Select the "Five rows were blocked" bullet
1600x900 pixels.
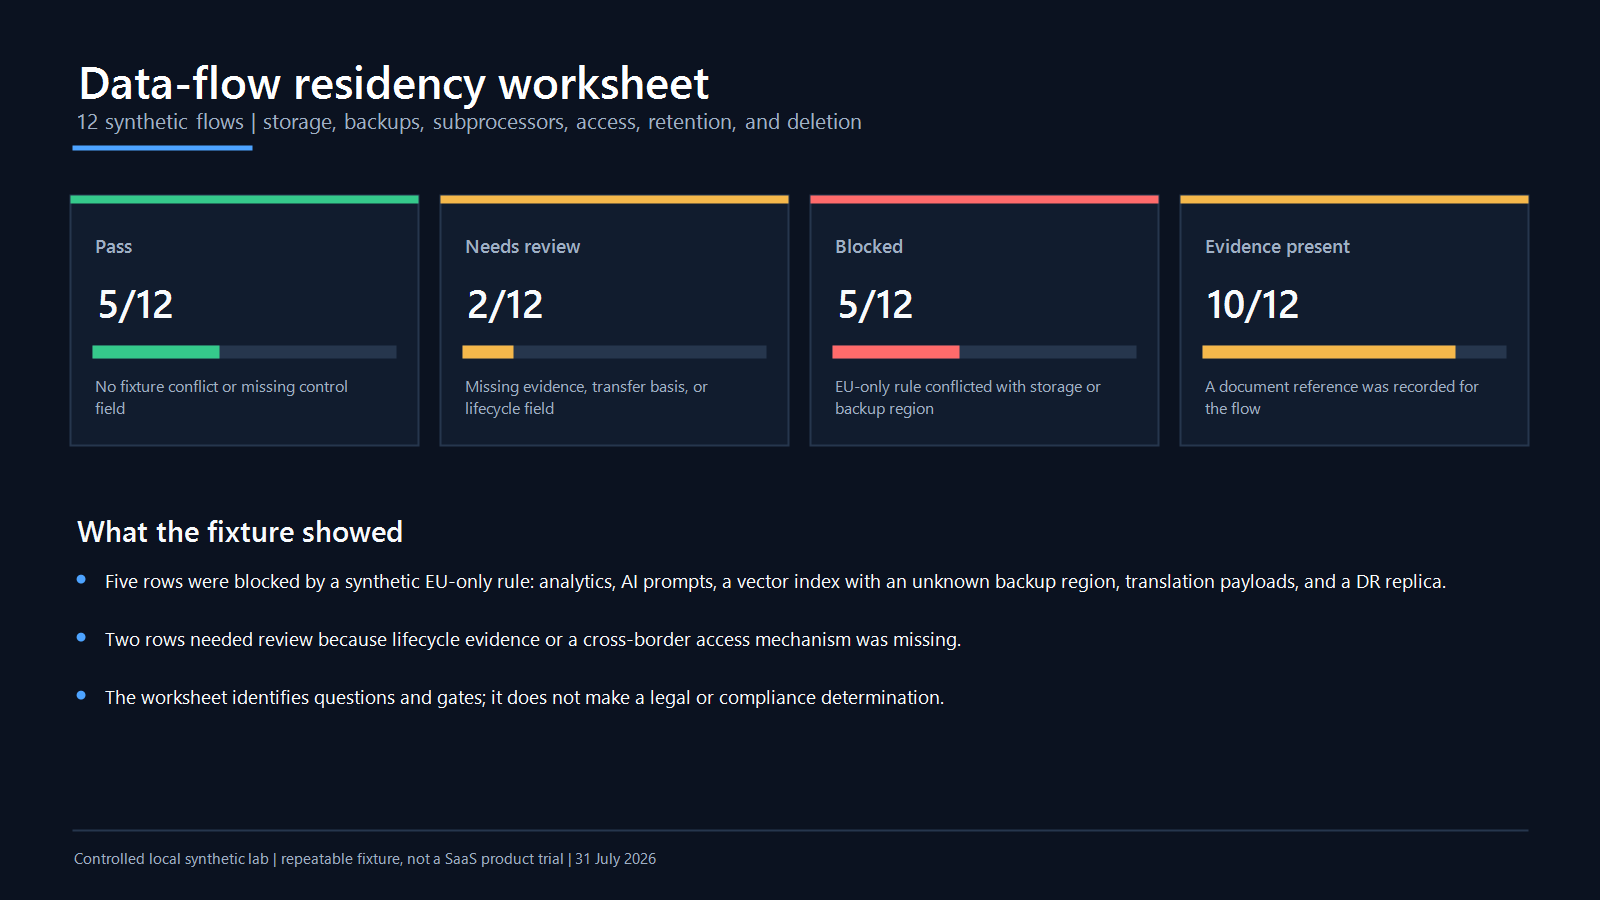pyautogui.click(x=775, y=582)
